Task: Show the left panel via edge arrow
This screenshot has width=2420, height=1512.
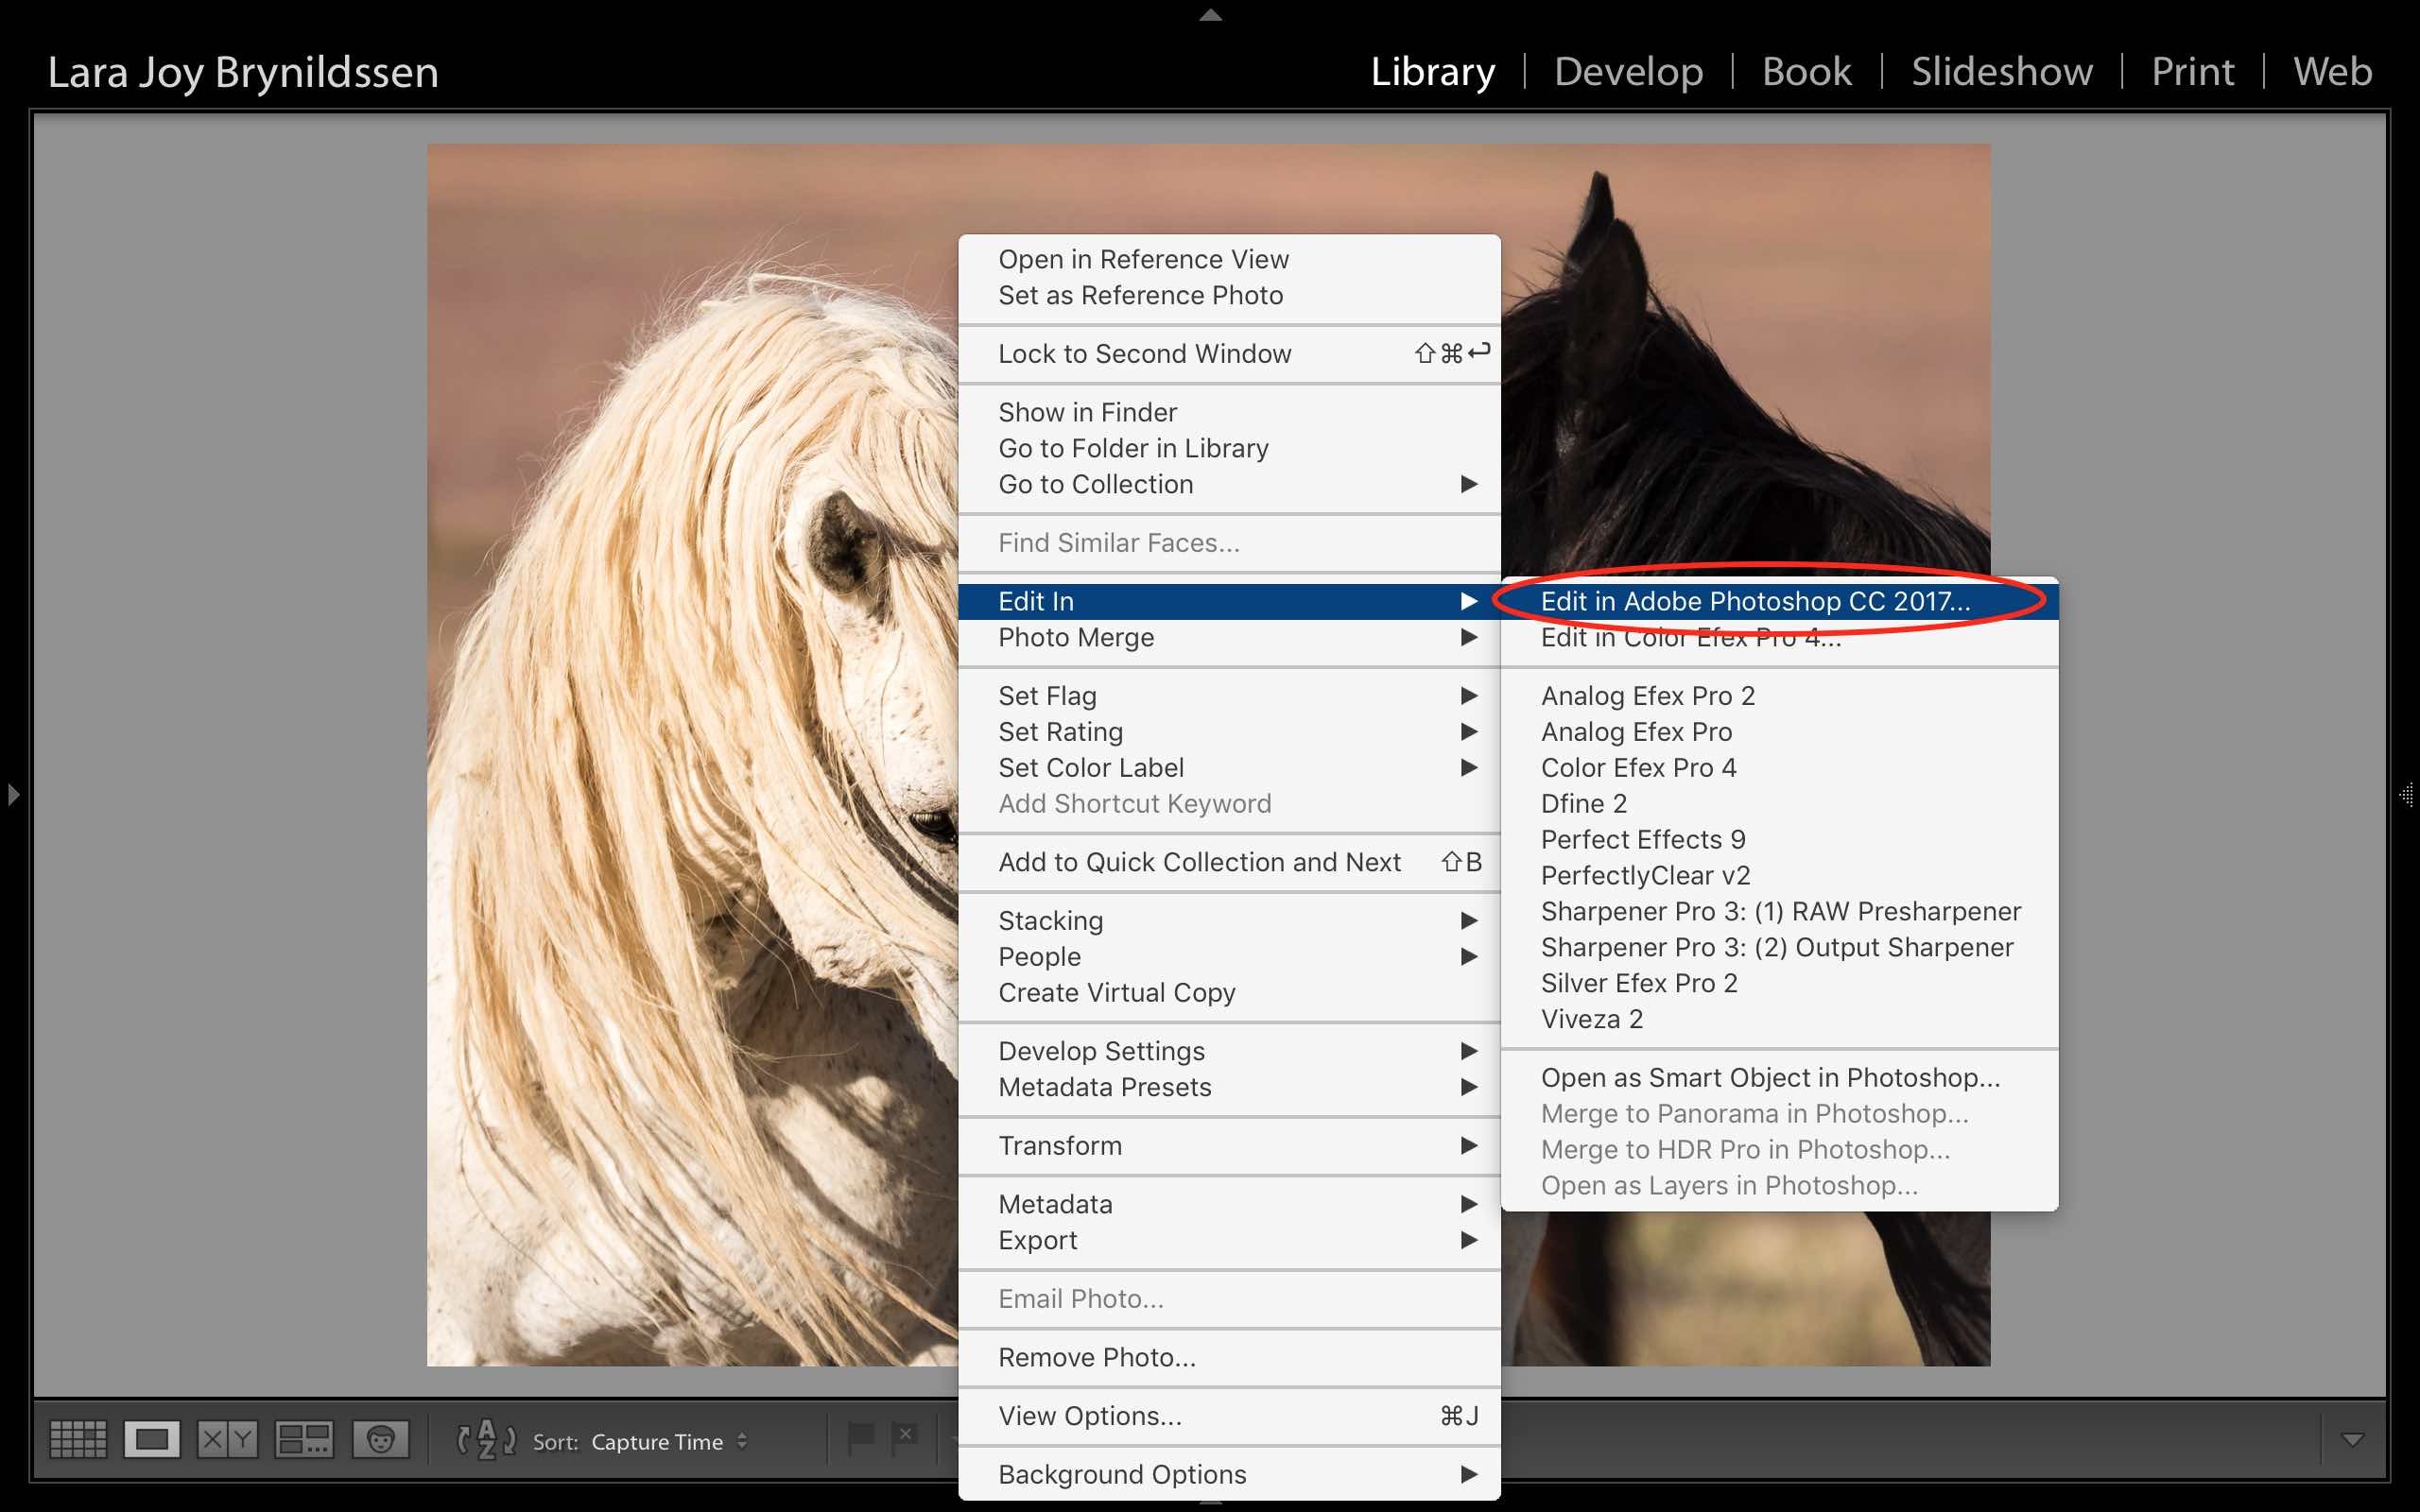Action: point(13,795)
